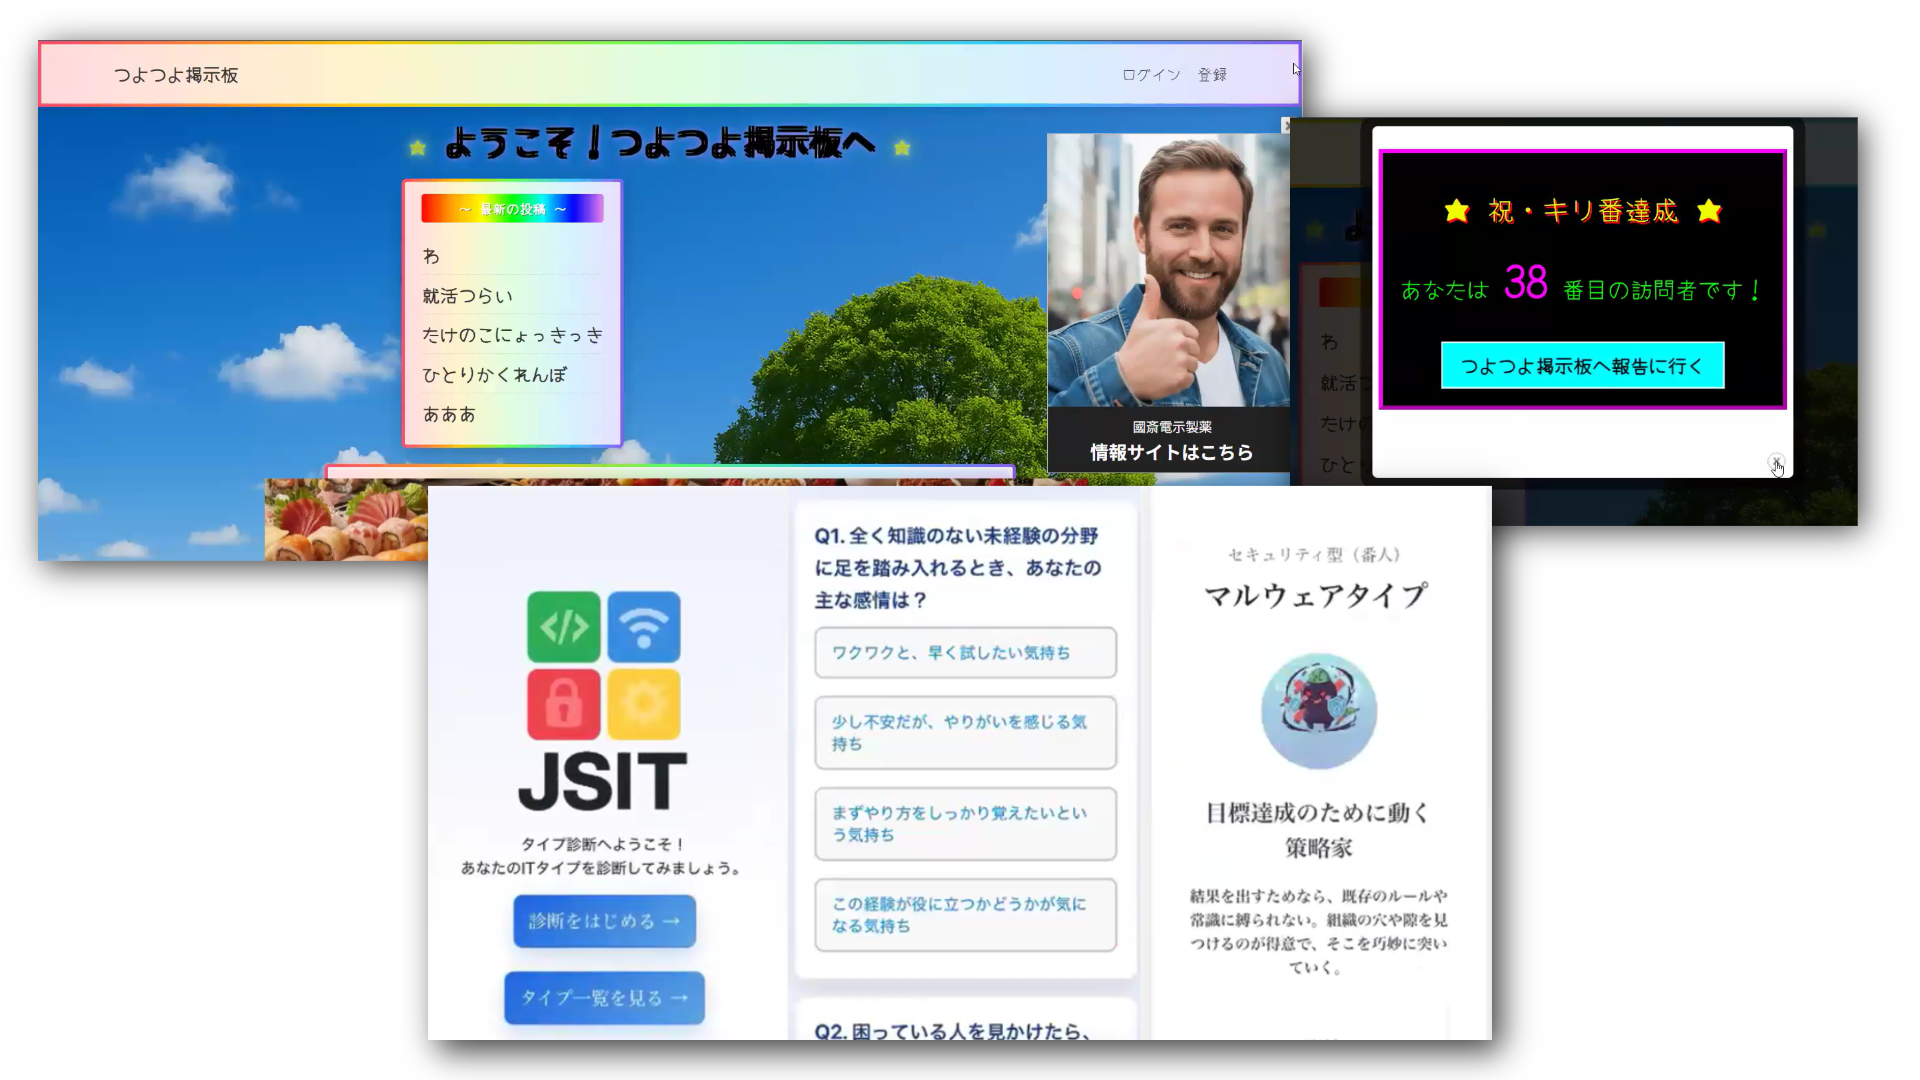Click the ログイン link in the header

pos(1151,75)
